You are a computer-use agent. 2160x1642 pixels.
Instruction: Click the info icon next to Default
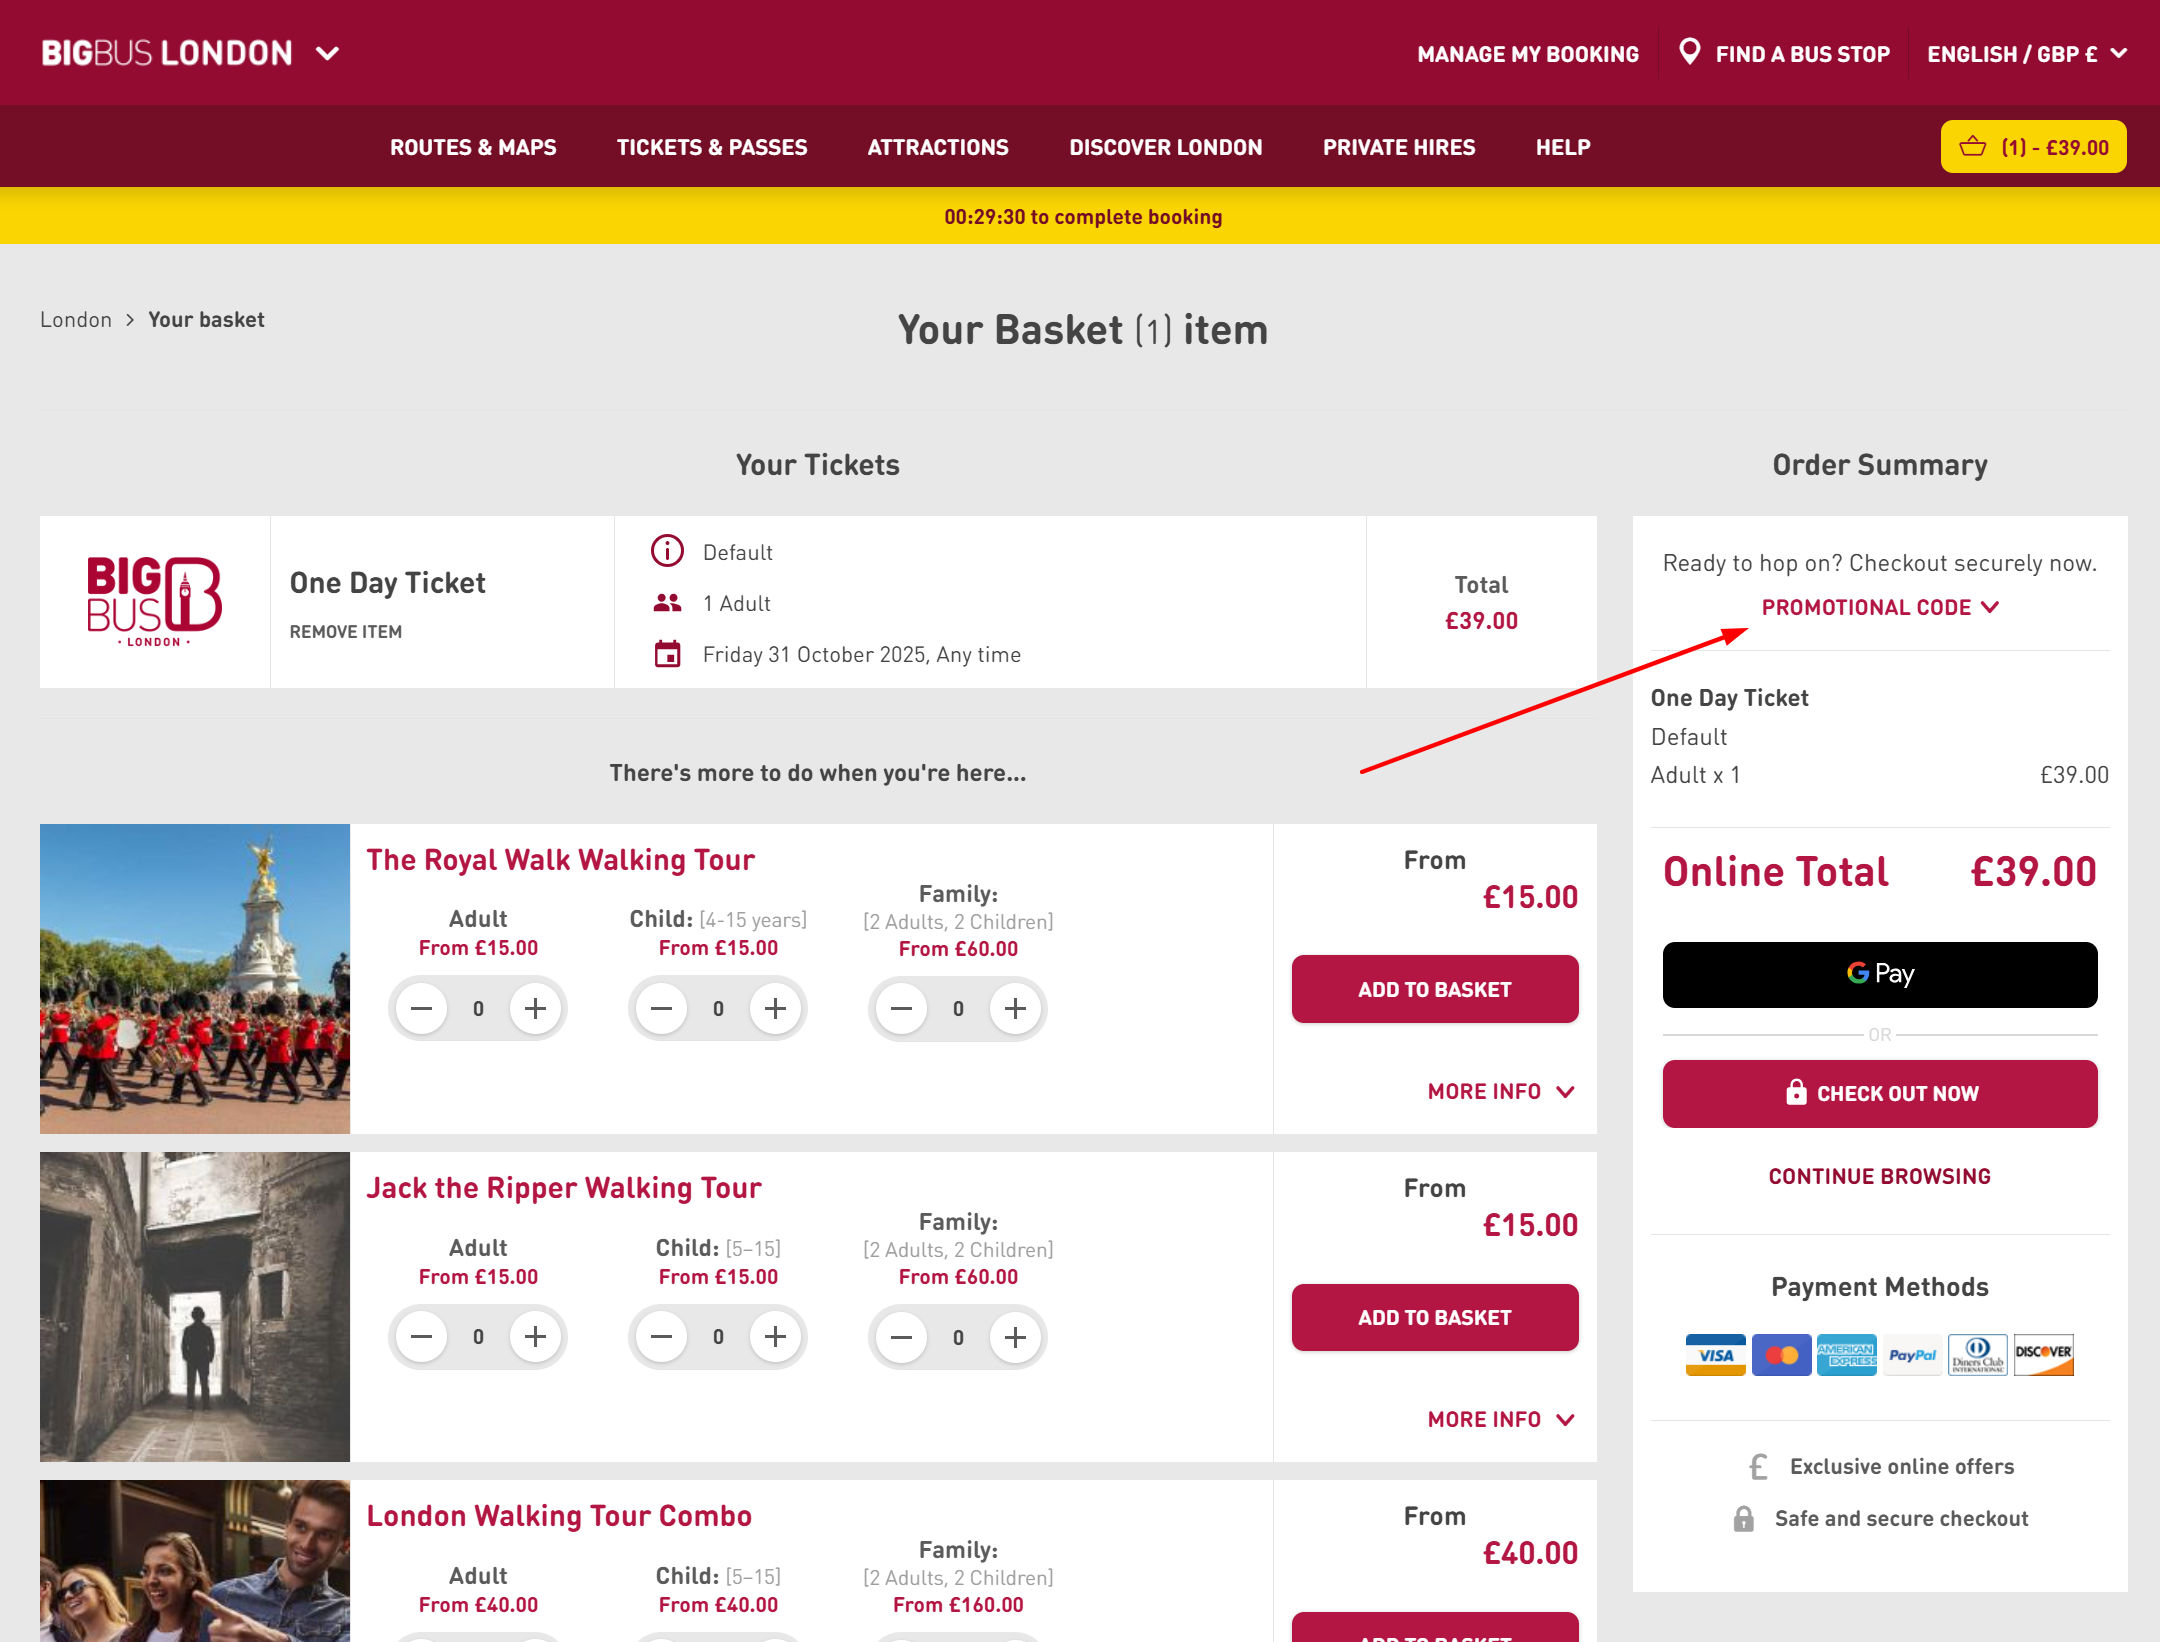[x=666, y=551]
